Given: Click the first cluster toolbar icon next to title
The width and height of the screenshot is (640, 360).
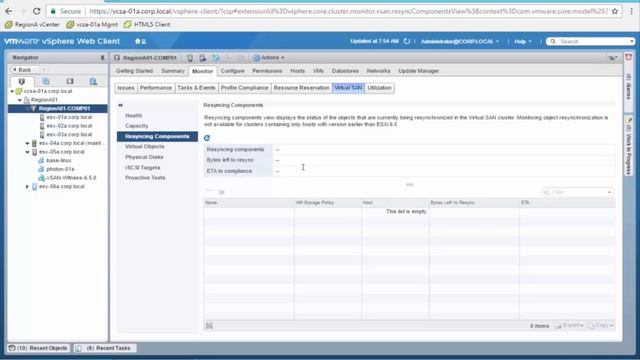Looking at the screenshot, I should coord(190,58).
